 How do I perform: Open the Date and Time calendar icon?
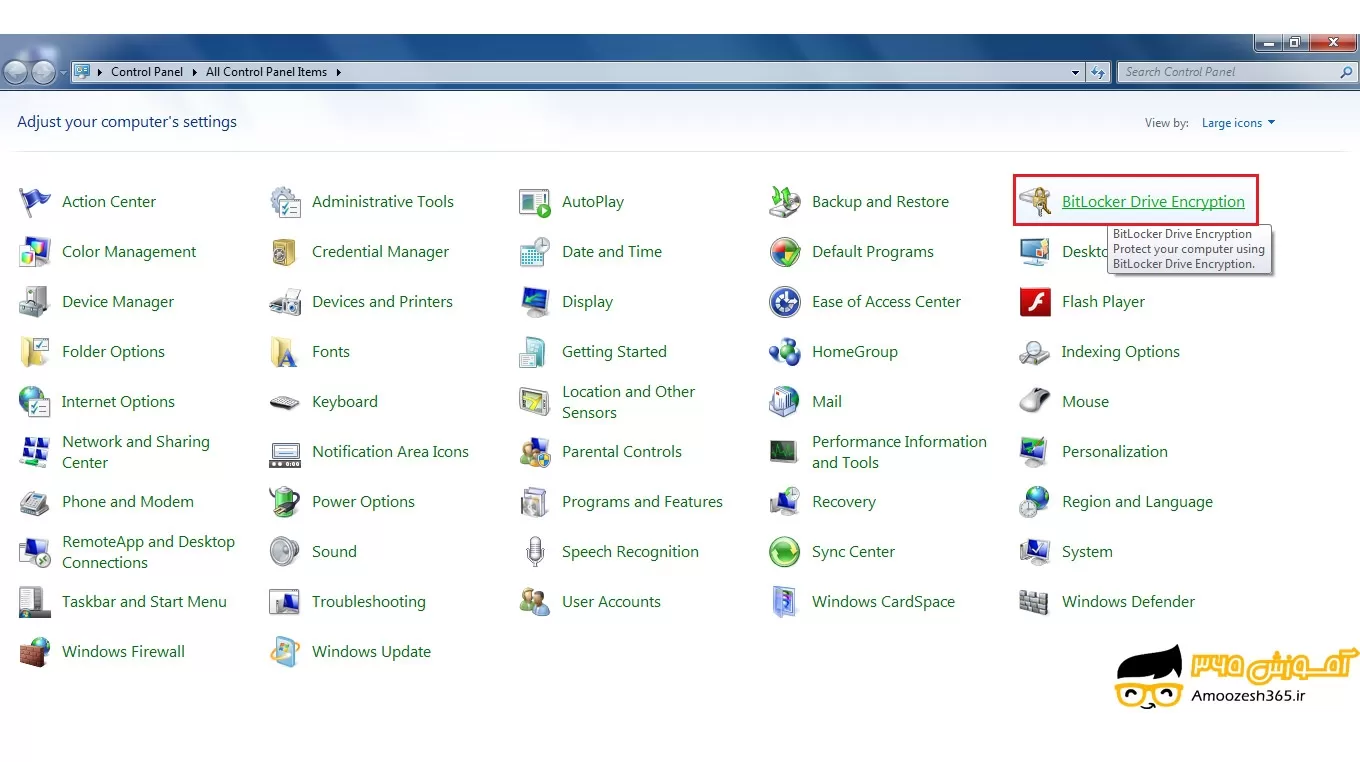535,252
